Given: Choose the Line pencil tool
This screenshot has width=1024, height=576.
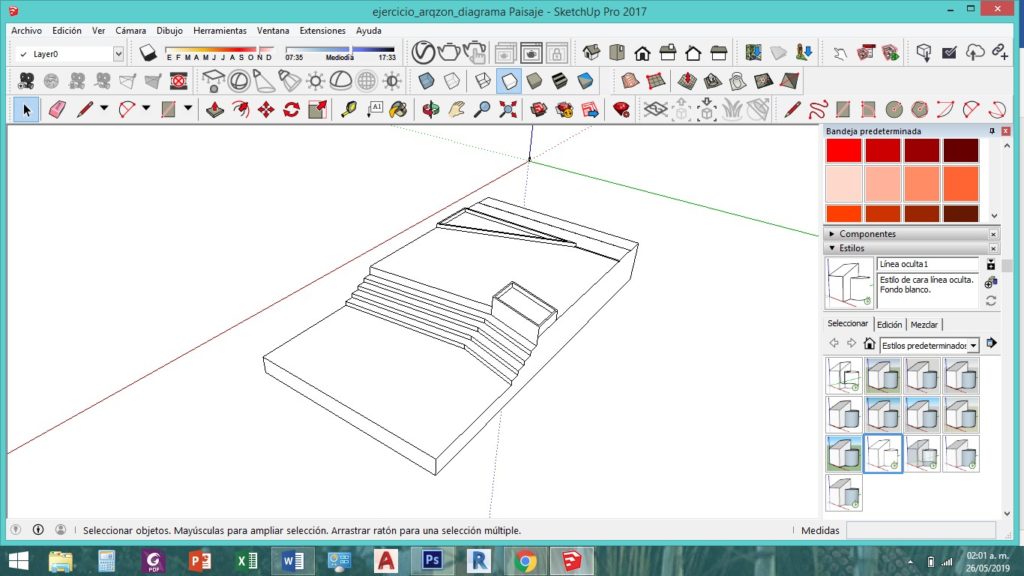Looking at the screenshot, I should [x=84, y=110].
